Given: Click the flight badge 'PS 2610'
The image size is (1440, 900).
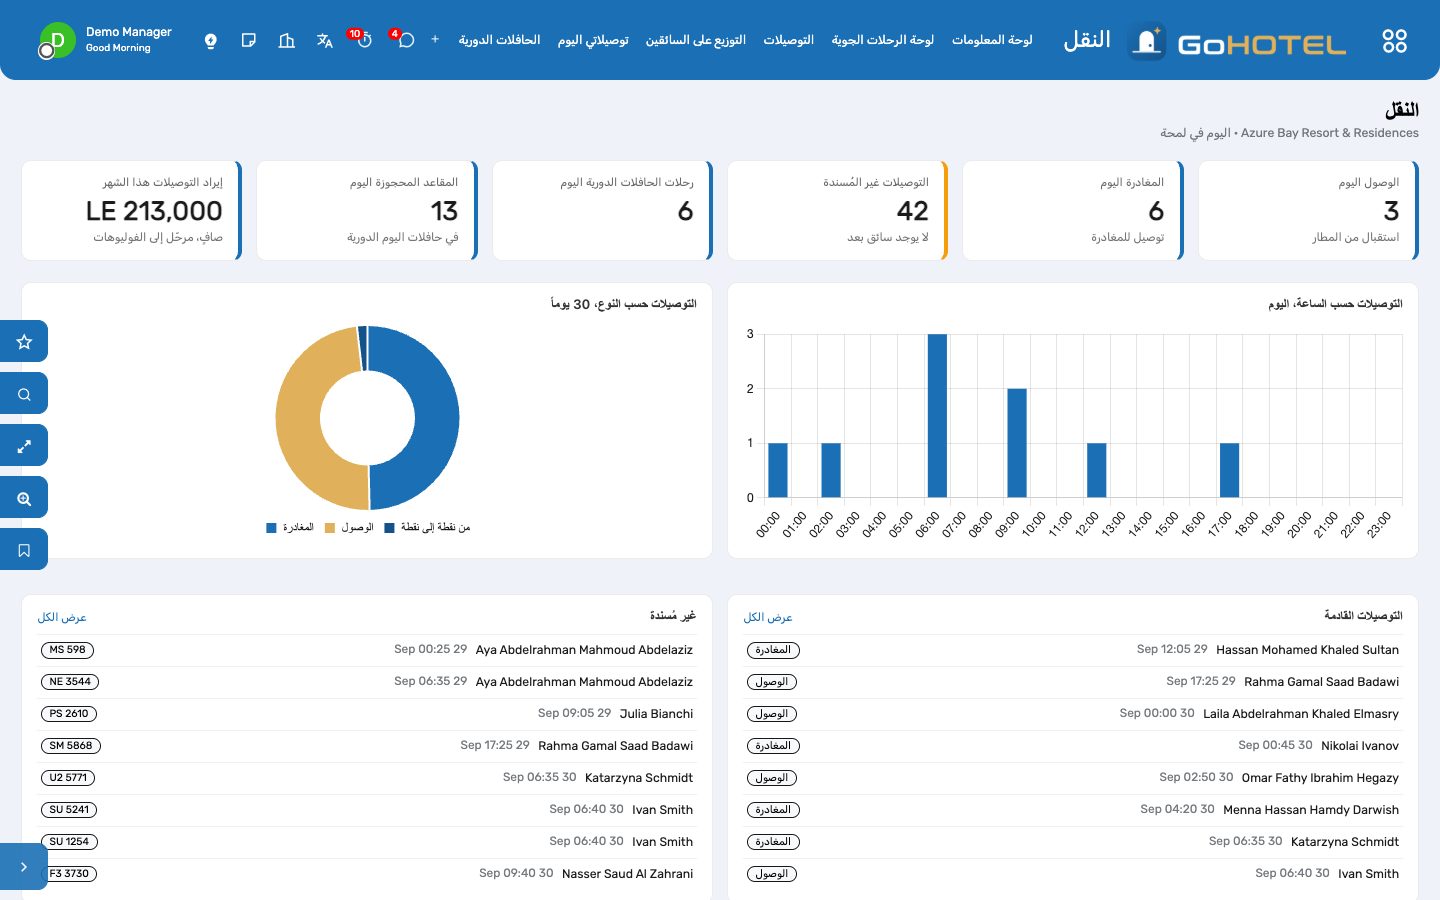Looking at the screenshot, I should [69, 714].
